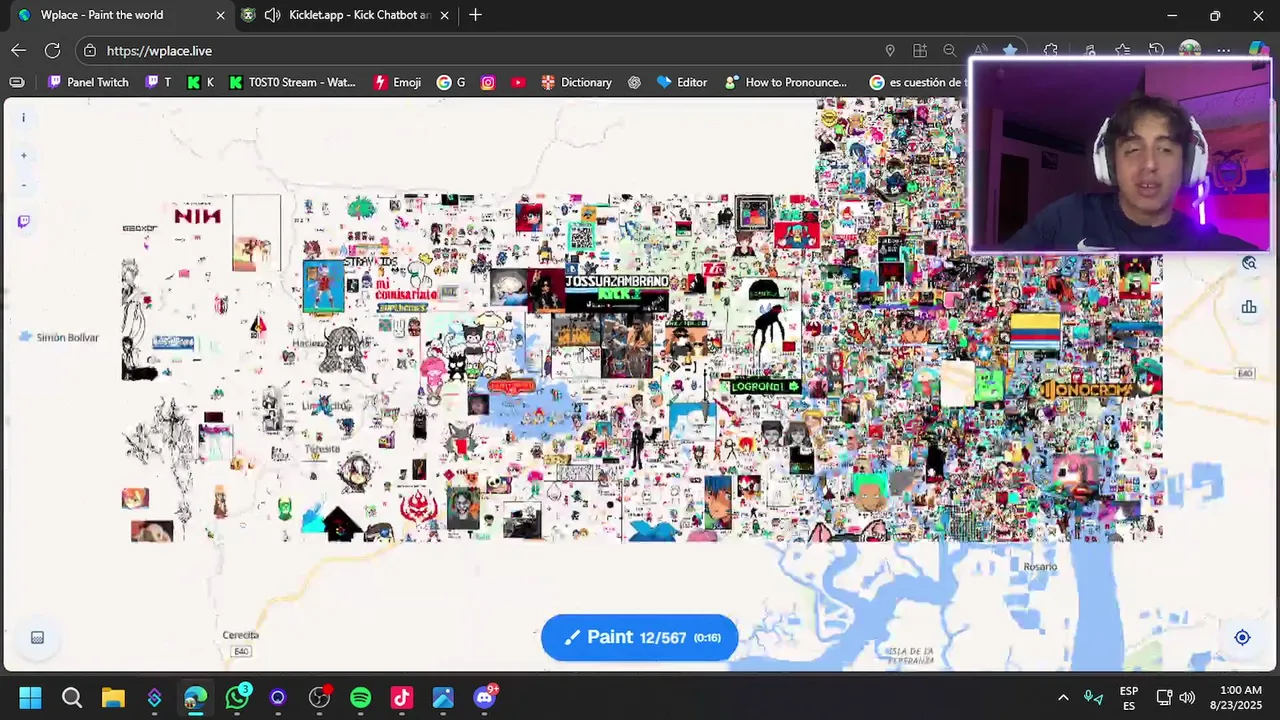
Task: Click the blue Paint 12/567 button
Action: [x=640, y=637]
